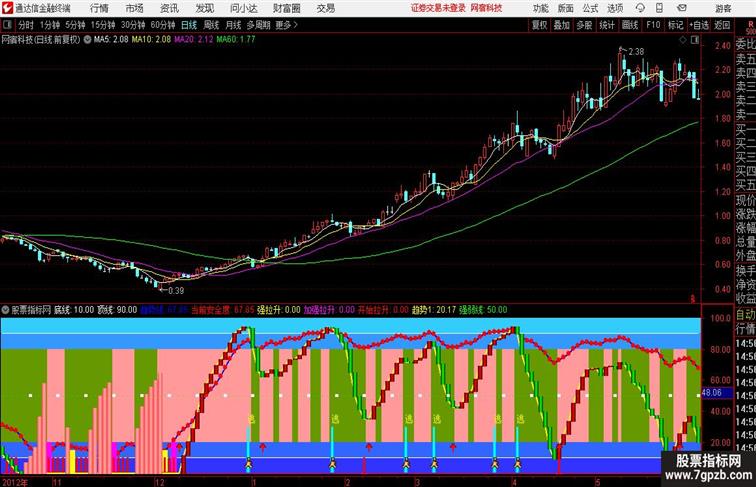Toggle the side panel icon at chart top-right
Screen dimensions: 756x487
tap(695, 40)
